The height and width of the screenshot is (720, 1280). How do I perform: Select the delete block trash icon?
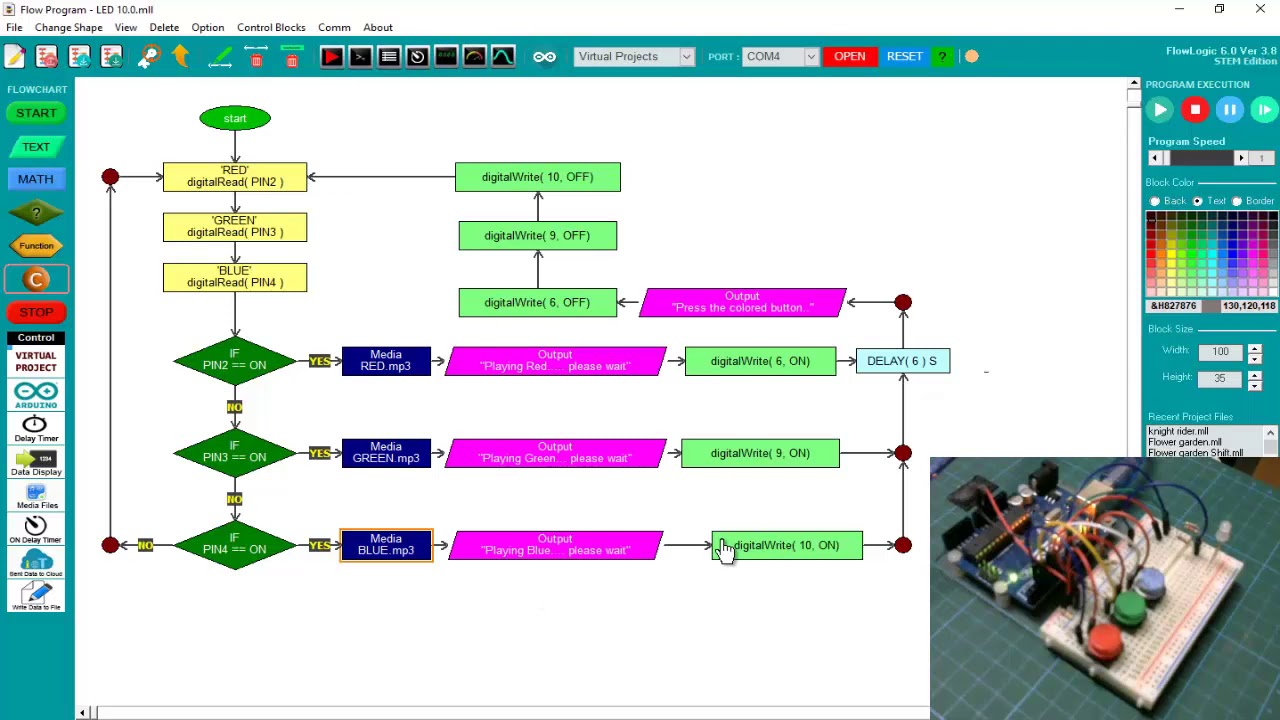[x=292, y=57]
